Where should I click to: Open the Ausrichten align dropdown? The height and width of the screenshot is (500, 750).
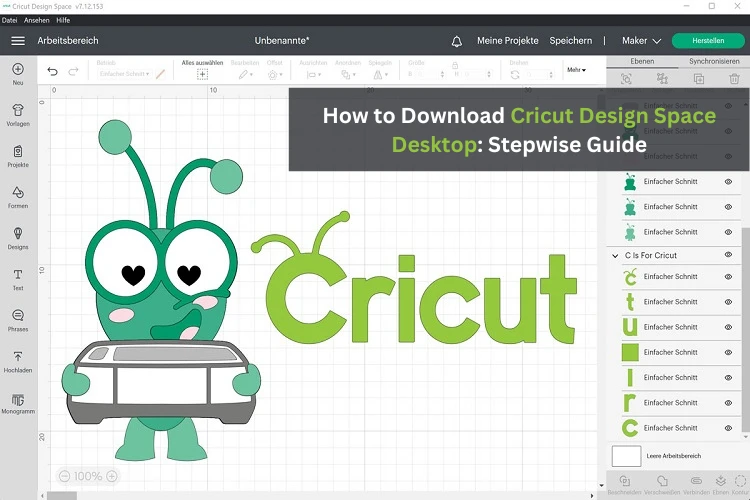[x=314, y=75]
